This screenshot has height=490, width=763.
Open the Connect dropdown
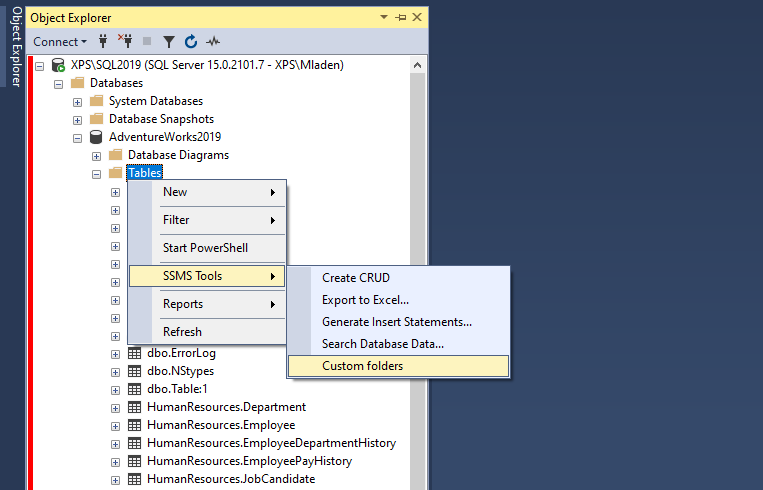60,42
